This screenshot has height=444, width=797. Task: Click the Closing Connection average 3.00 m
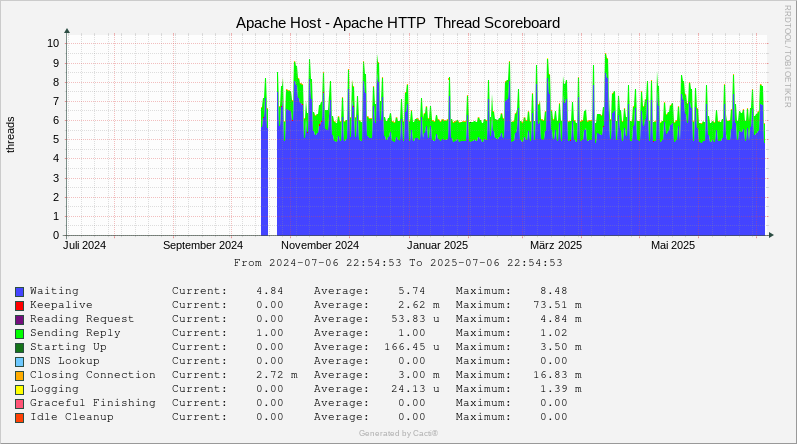(419, 375)
